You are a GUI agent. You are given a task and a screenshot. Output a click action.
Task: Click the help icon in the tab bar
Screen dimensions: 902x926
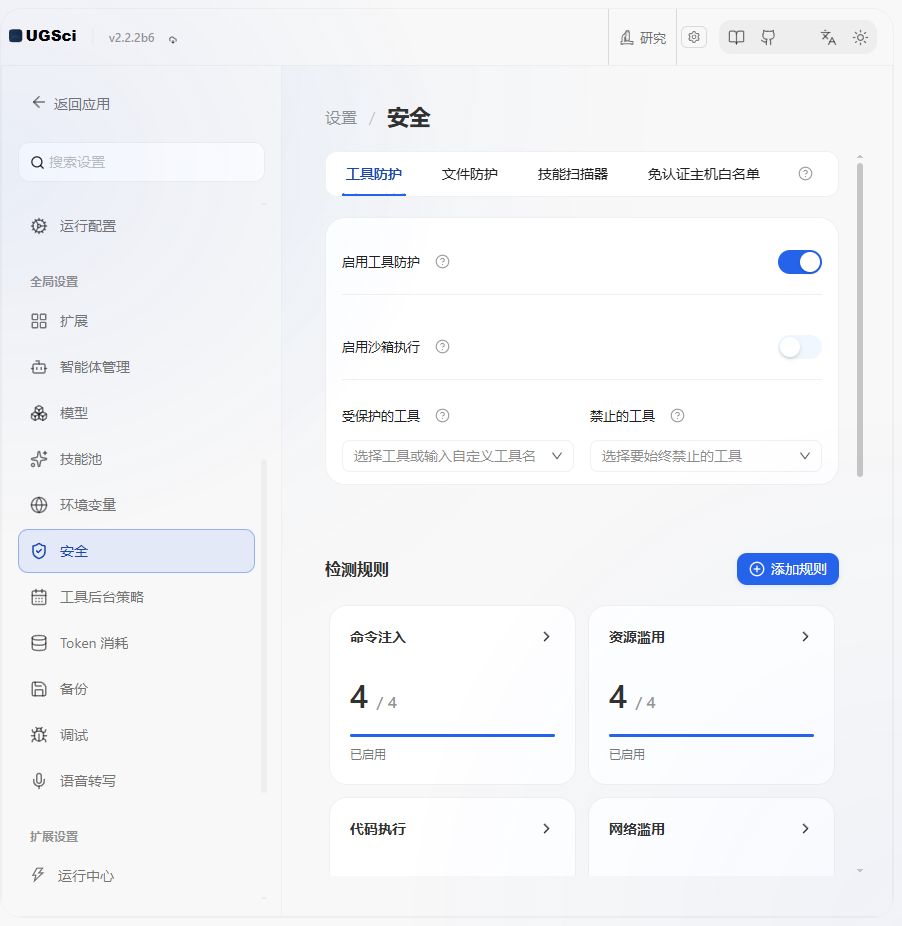click(x=805, y=174)
